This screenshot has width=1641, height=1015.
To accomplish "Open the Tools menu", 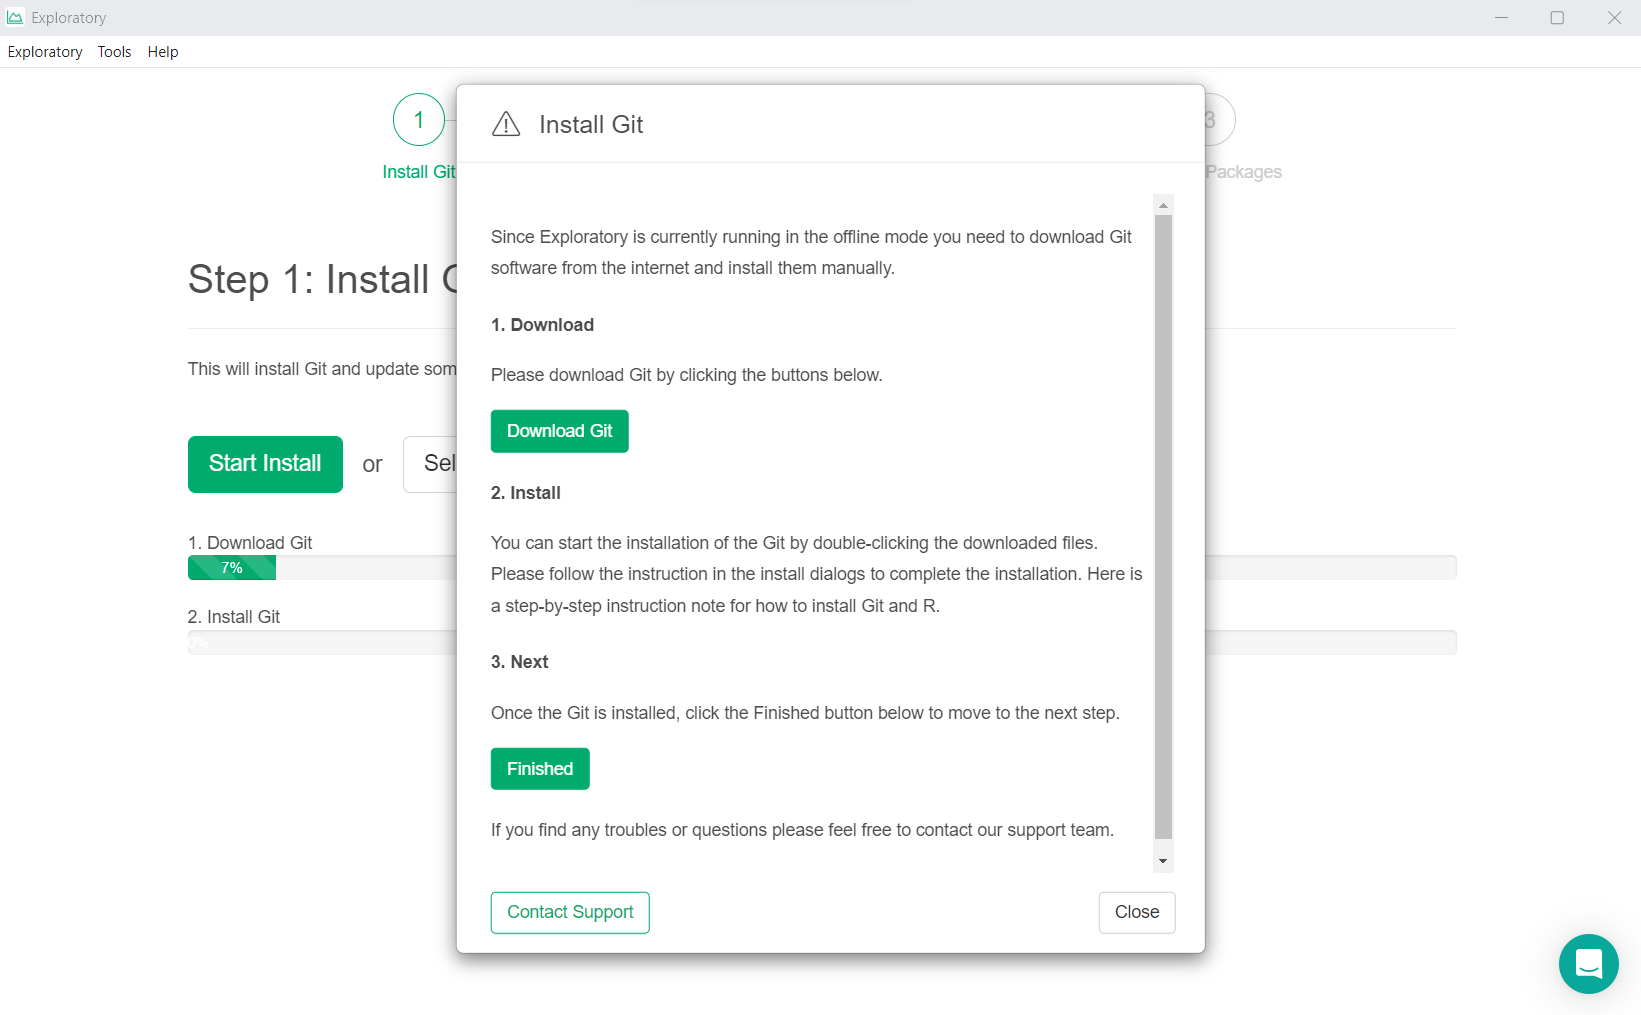I will point(114,52).
